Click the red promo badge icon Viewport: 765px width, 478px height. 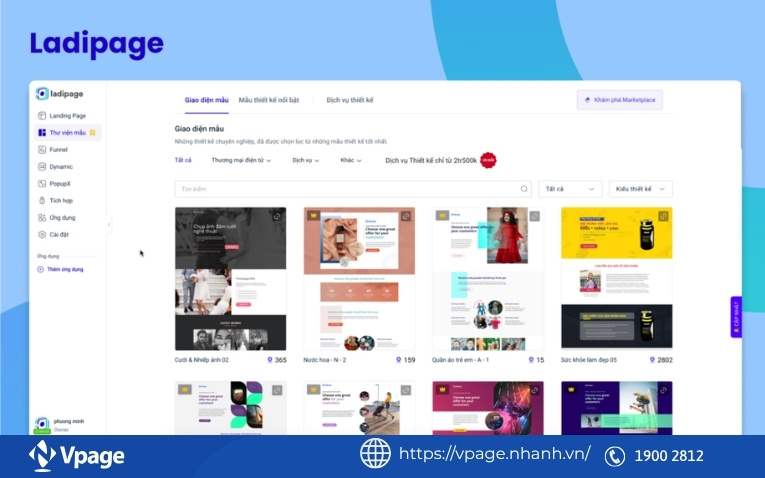pyautogui.click(x=488, y=160)
